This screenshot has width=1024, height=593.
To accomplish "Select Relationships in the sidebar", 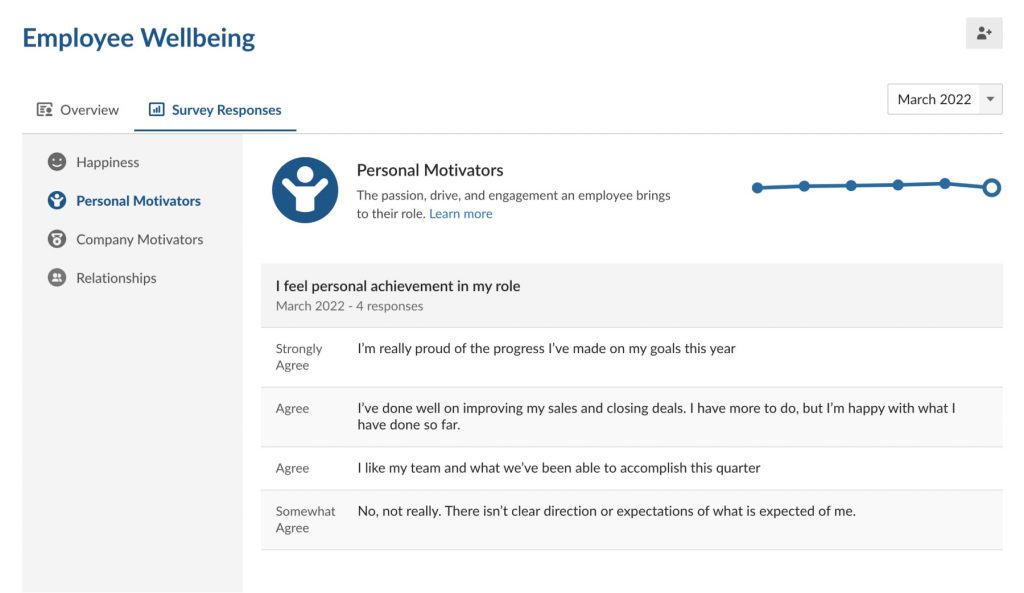I will (116, 278).
